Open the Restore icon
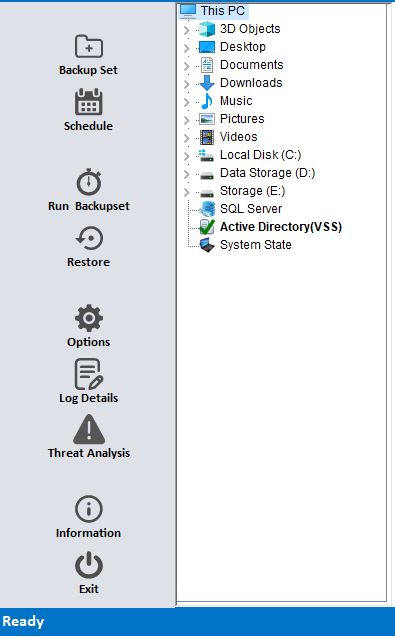 coord(89,238)
